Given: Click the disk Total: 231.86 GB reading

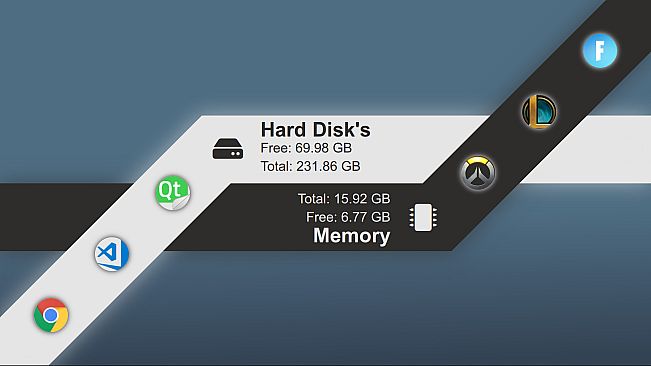Looking at the screenshot, I should click(311, 166).
